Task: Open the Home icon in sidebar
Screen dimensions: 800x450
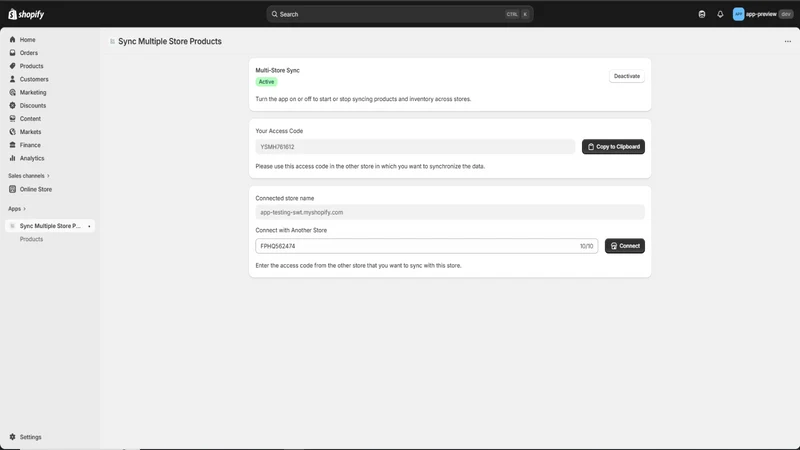Action: [13, 39]
